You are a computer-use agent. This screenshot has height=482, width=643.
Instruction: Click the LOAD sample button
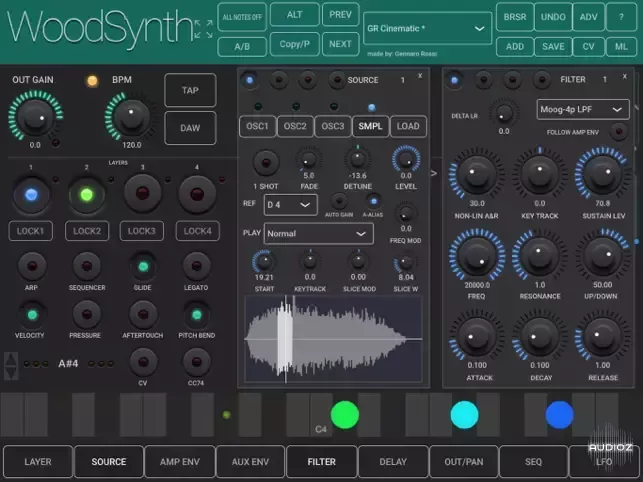(x=408, y=126)
